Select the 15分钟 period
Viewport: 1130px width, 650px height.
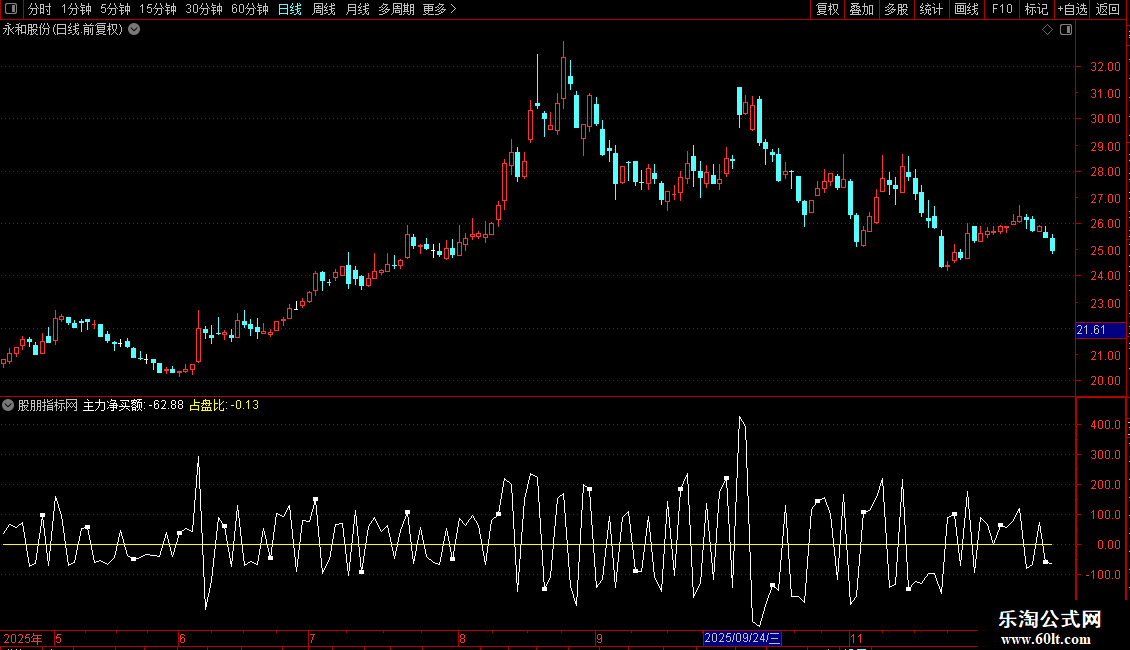click(x=157, y=9)
